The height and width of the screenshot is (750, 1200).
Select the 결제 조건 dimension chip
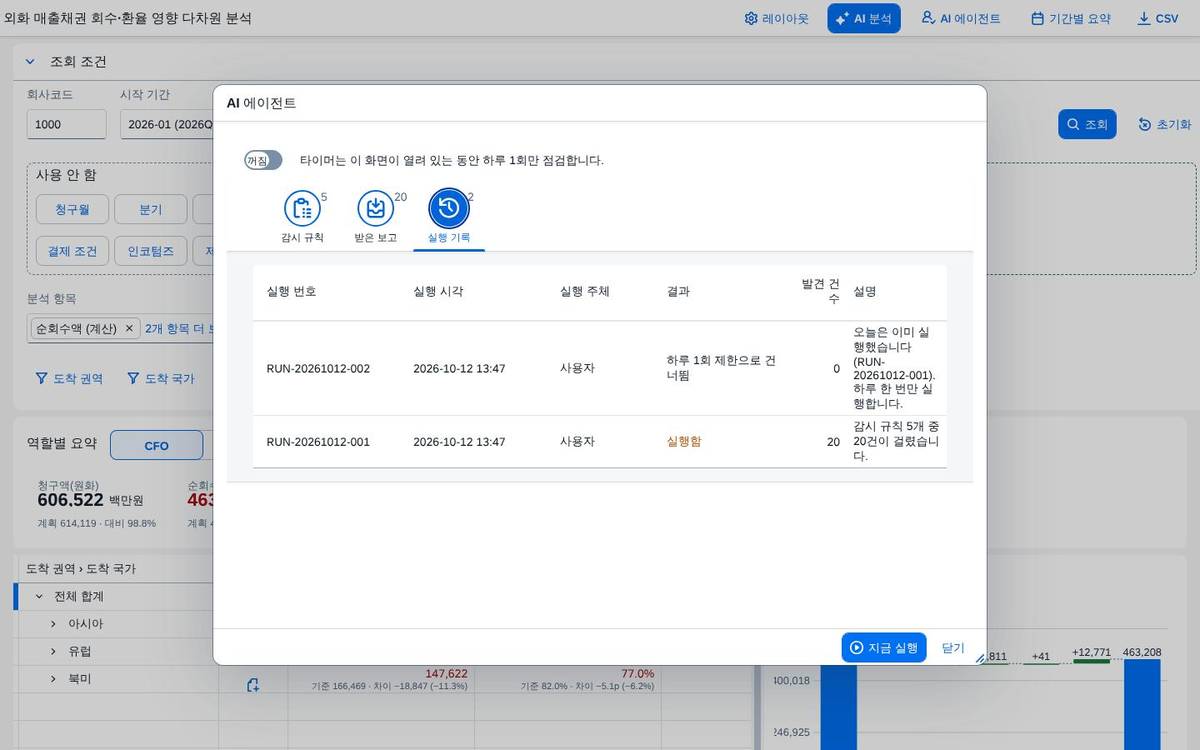[72, 251]
